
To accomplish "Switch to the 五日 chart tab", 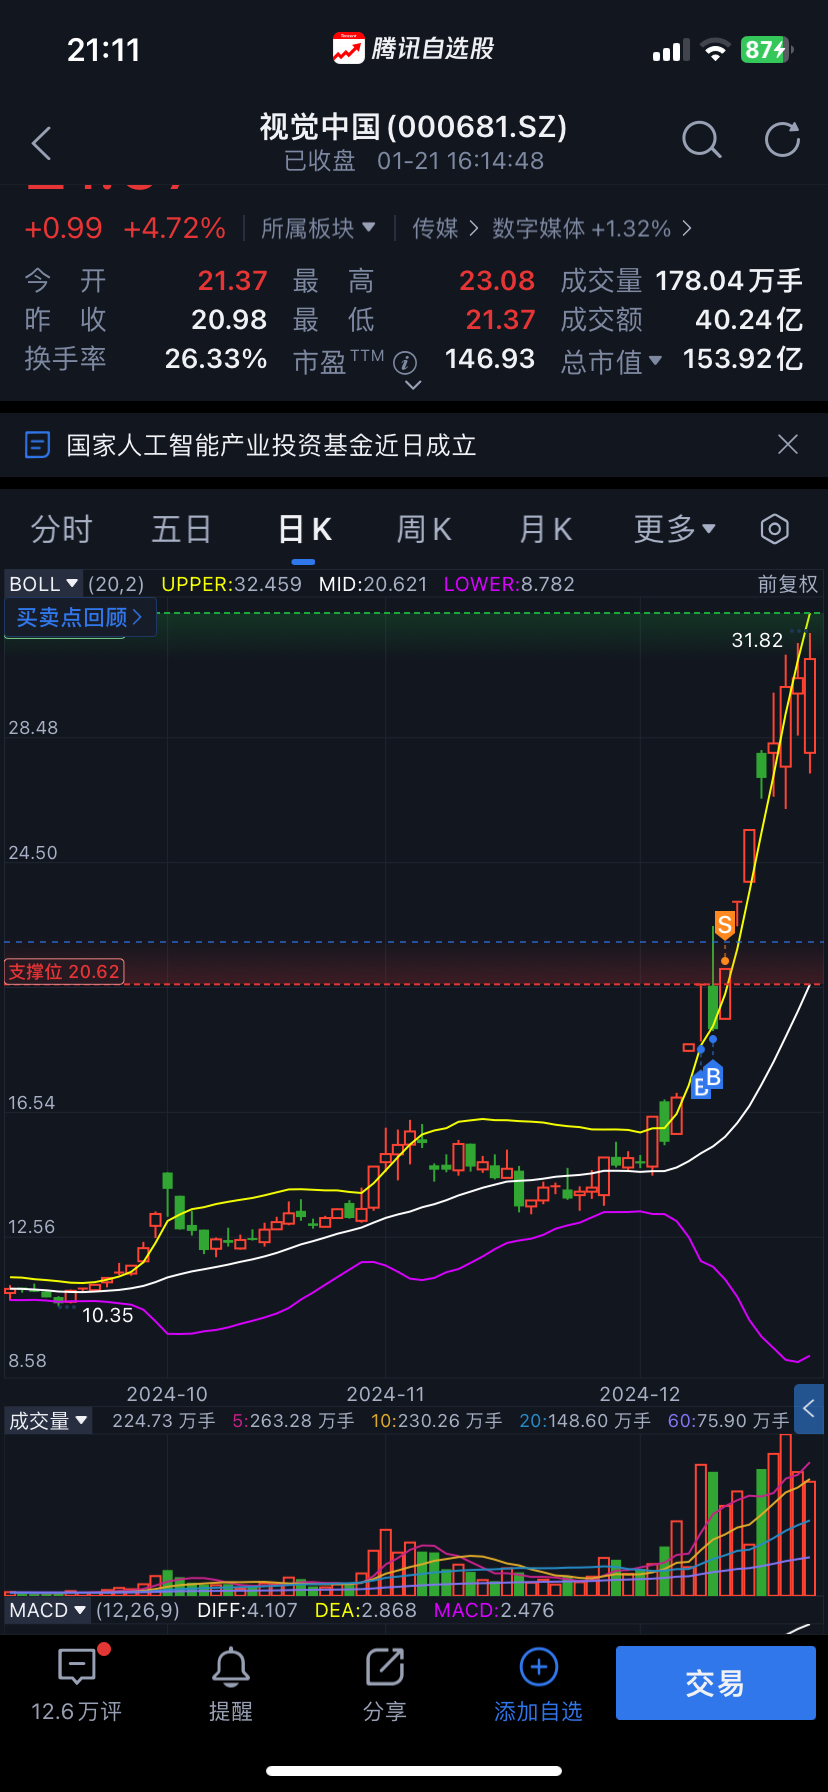I will pyautogui.click(x=181, y=529).
